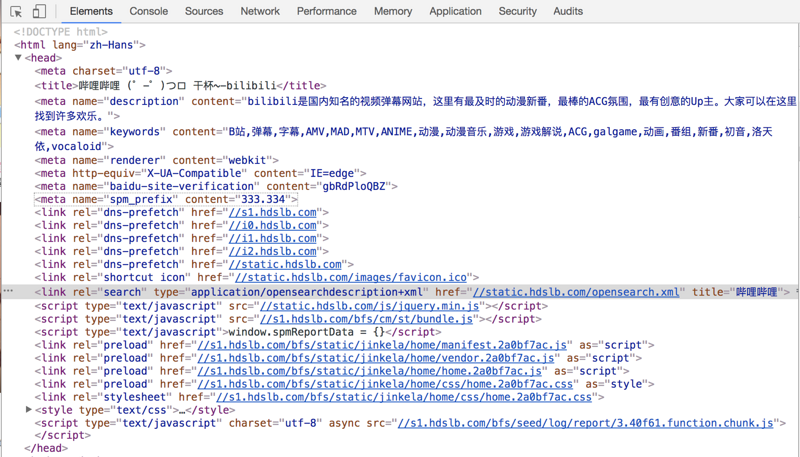Viewport: 800px width, 457px height.
Task: Switch to the Sources tab
Action: click(204, 11)
